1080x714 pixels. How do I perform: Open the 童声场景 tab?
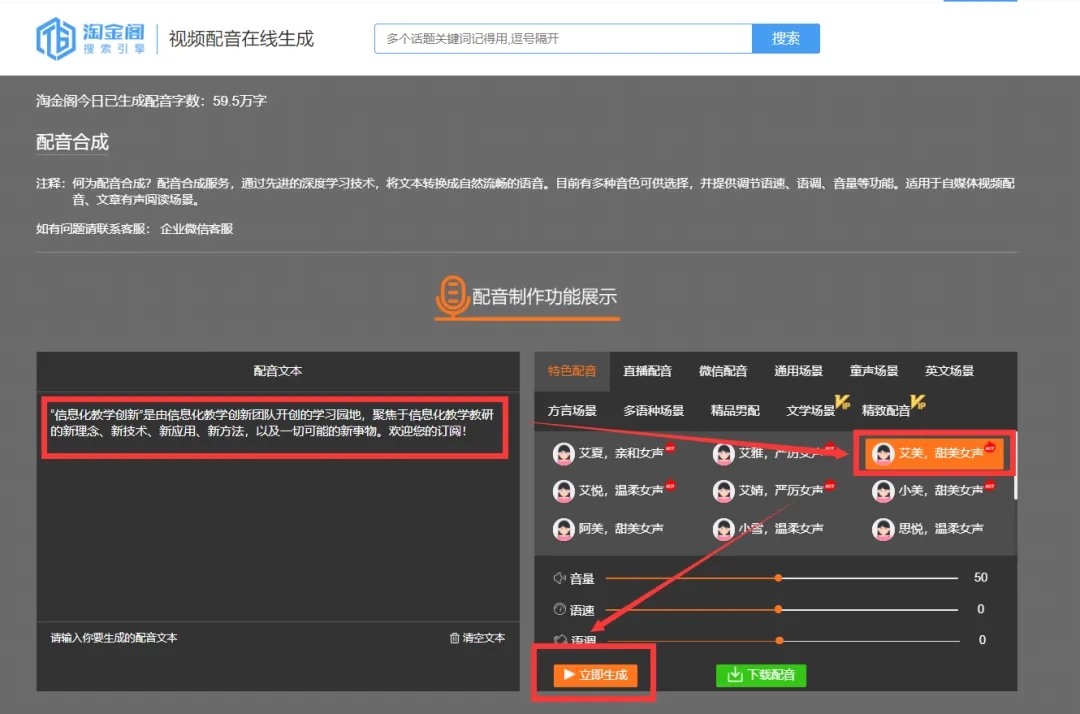pyautogui.click(x=873, y=371)
